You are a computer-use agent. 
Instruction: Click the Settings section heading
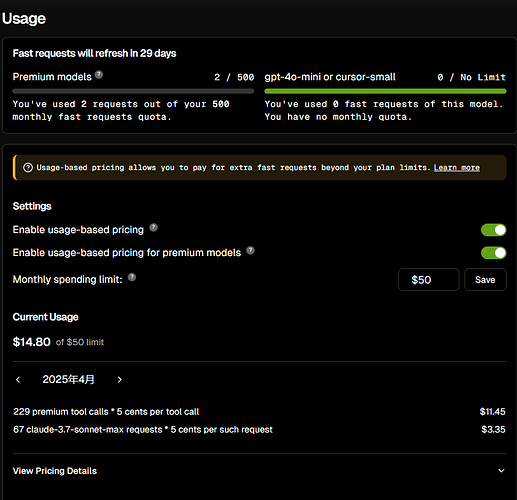pos(32,206)
